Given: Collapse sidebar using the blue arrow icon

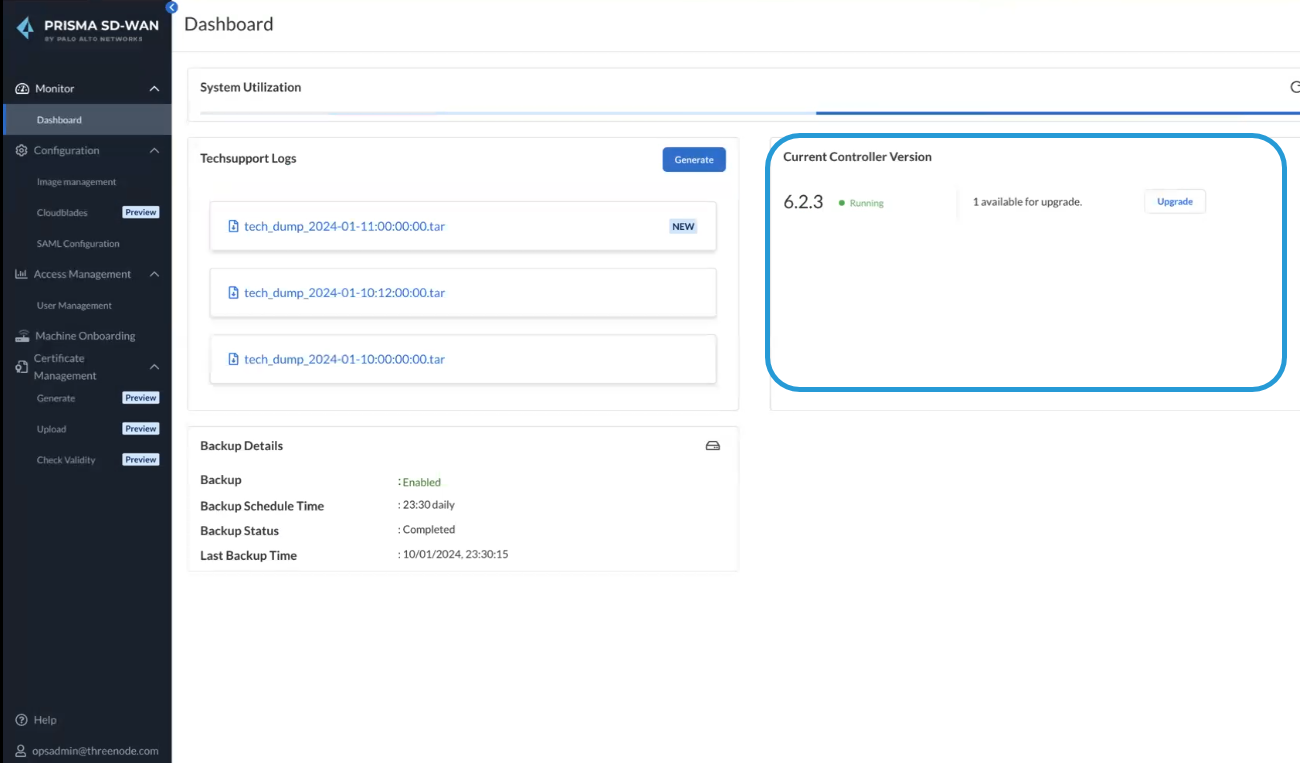Looking at the screenshot, I should click(x=171, y=6).
